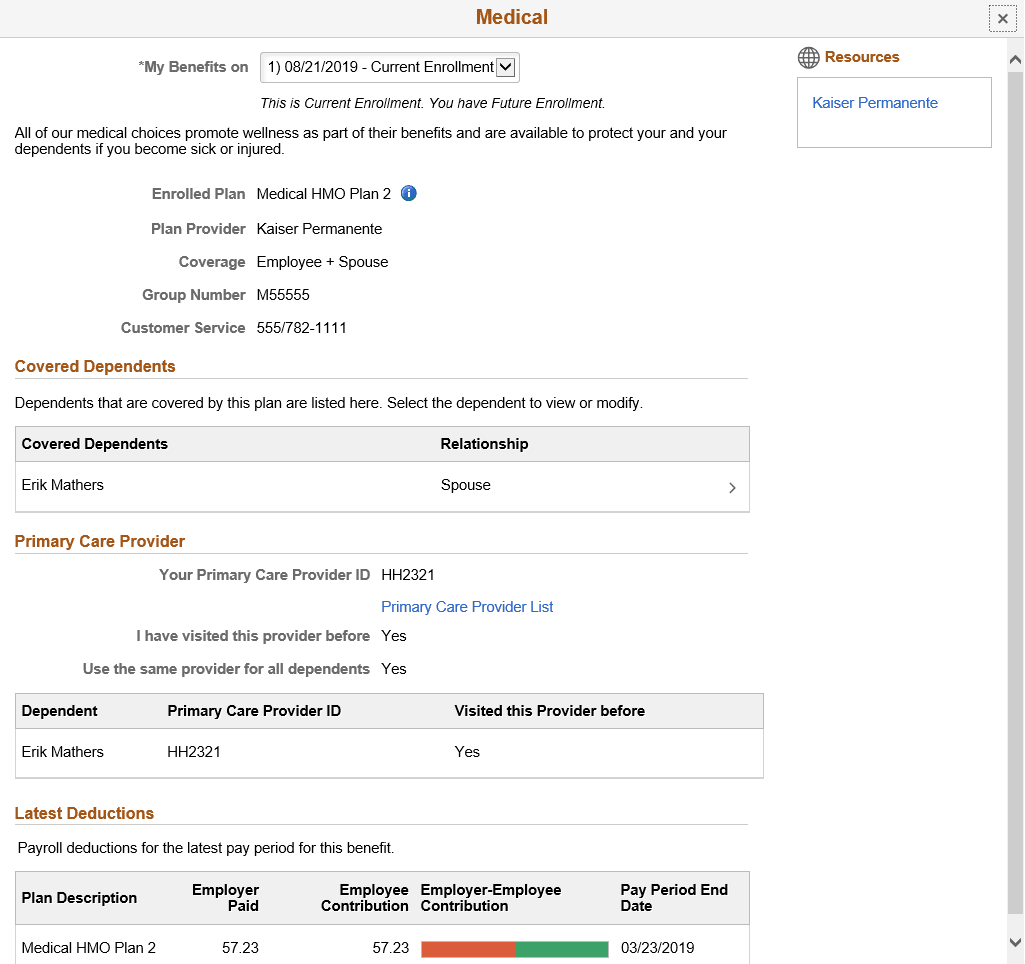Click the Visited this Provider before column header
This screenshot has width=1025, height=964.
549,711
